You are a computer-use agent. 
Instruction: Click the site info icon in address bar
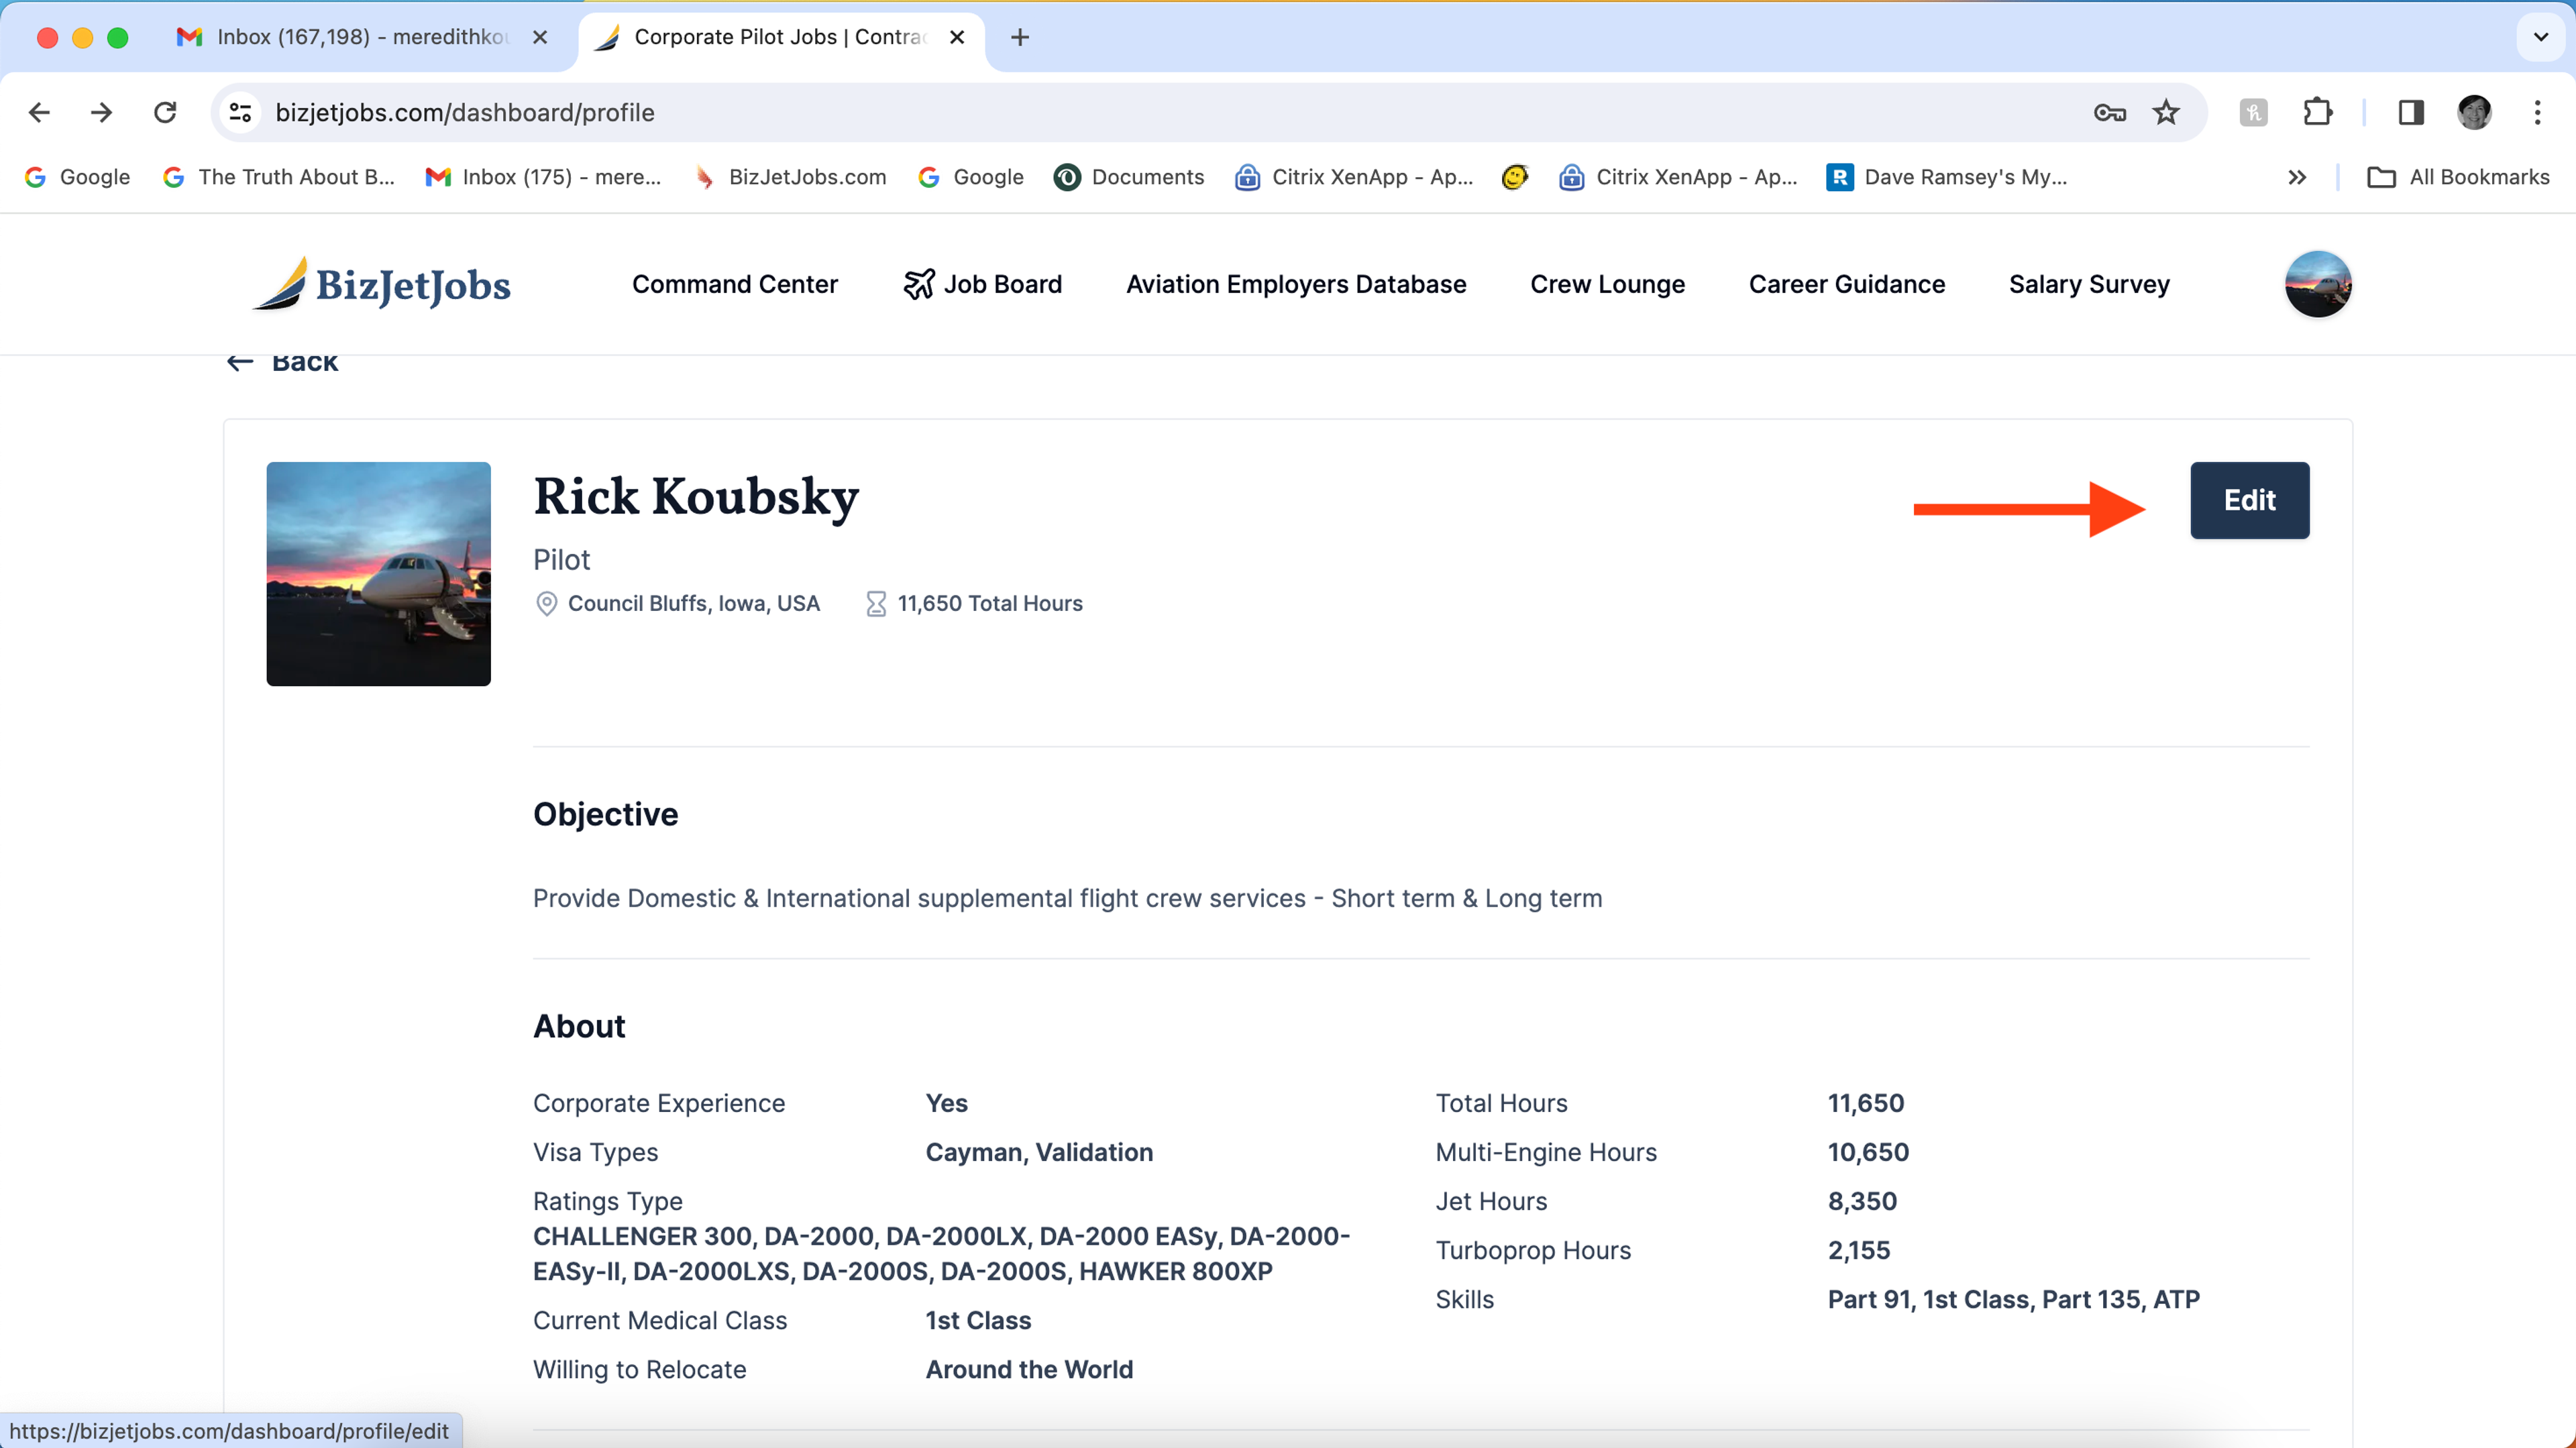click(240, 112)
